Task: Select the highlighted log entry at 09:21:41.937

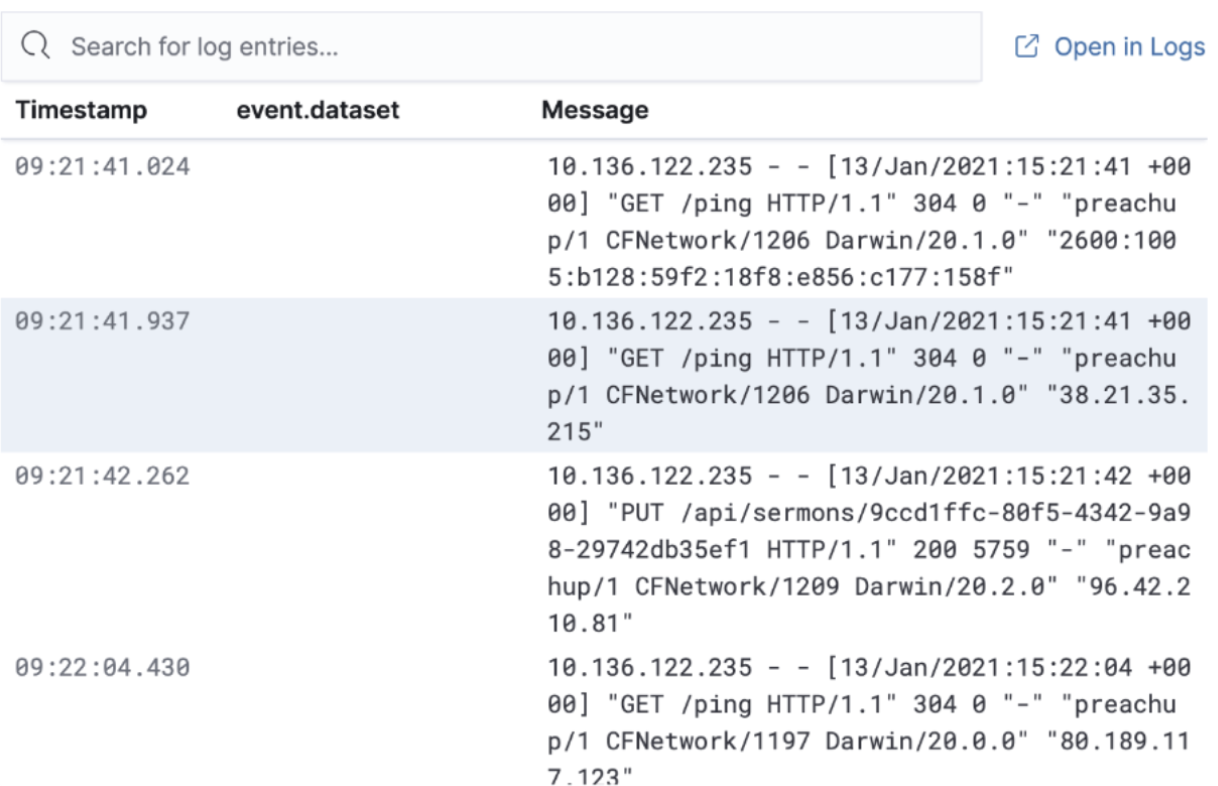Action: pos(600,377)
